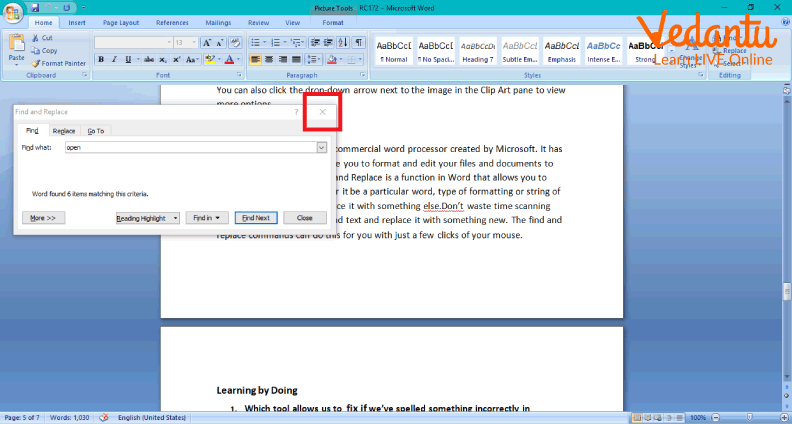Click the Cut command
The height and width of the screenshot is (424, 792).
point(47,37)
